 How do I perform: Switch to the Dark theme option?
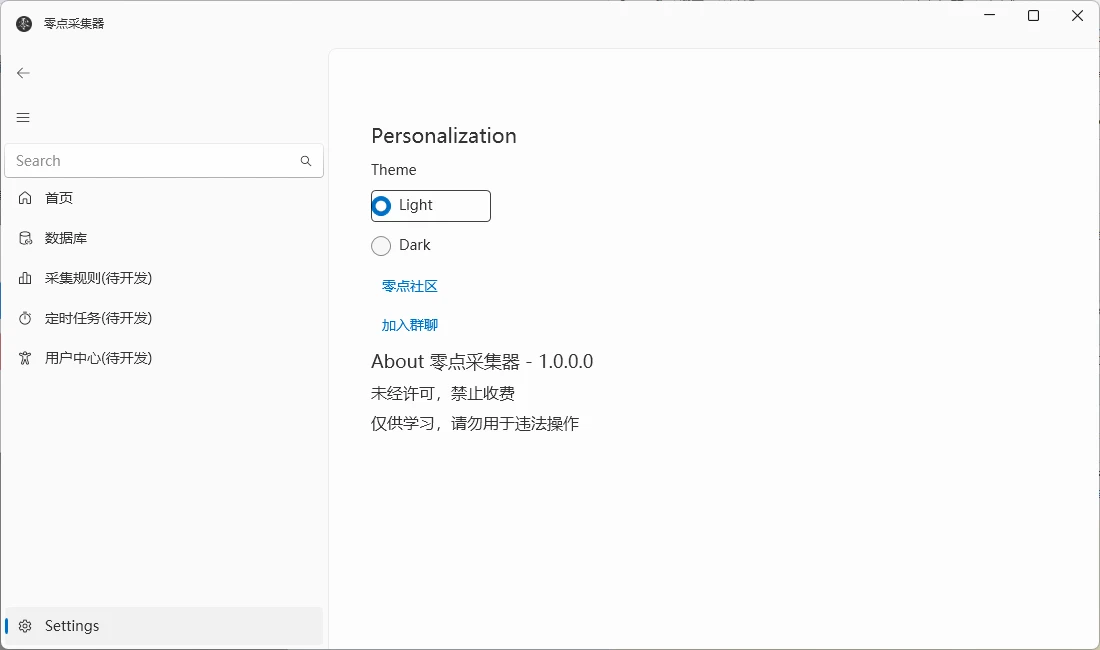381,246
